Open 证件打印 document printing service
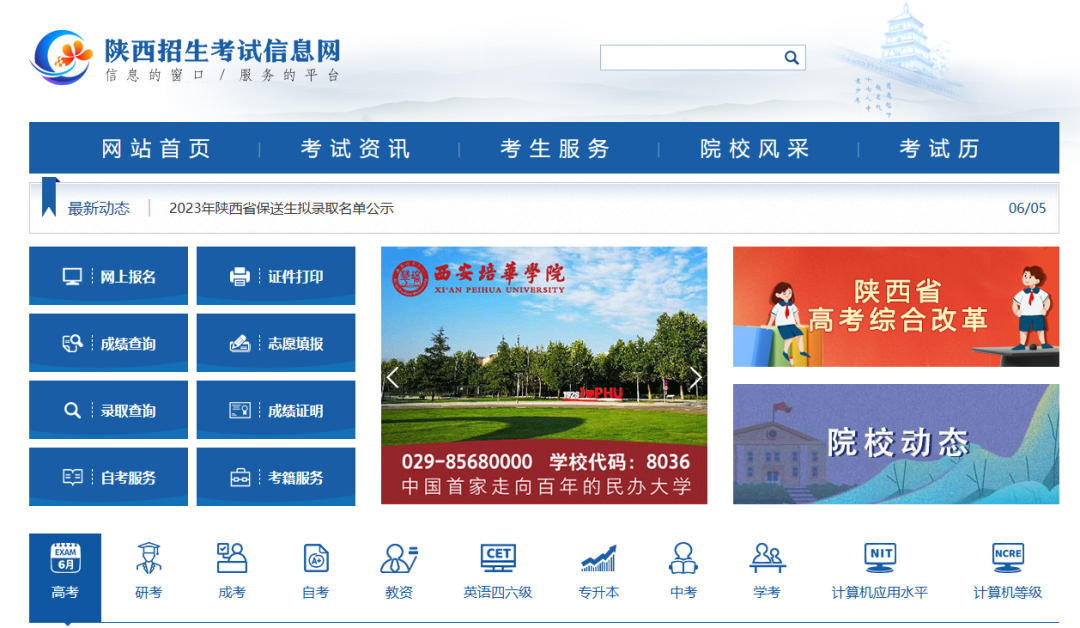1080x628 pixels. click(275, 275)
